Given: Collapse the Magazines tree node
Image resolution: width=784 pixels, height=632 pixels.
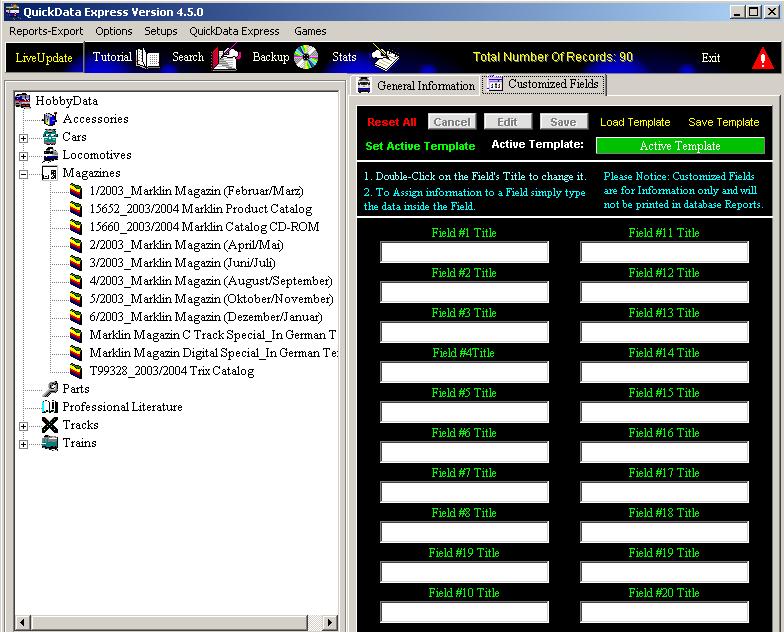Looking at the screenshot, I should click(23, 173).
